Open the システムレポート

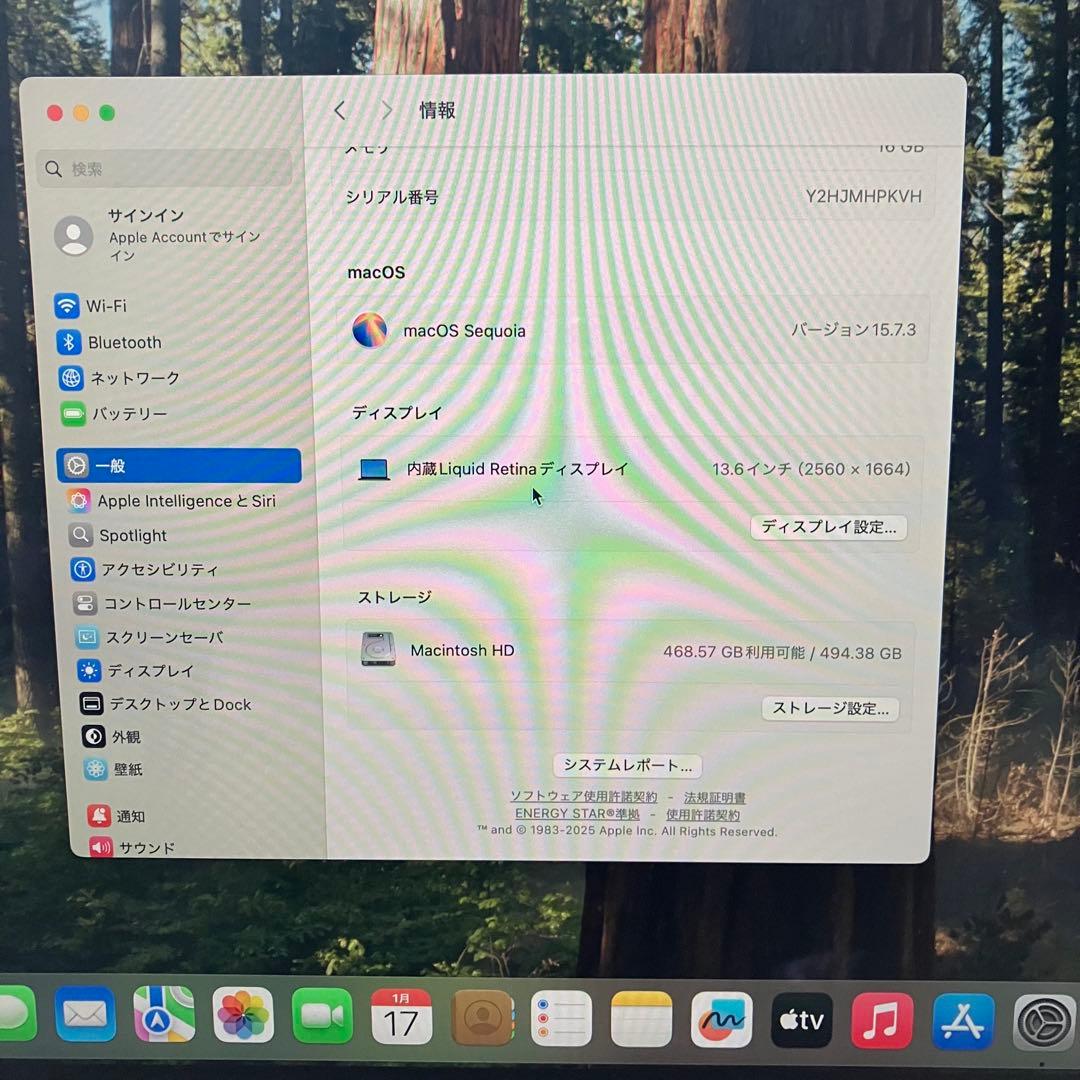628,765
